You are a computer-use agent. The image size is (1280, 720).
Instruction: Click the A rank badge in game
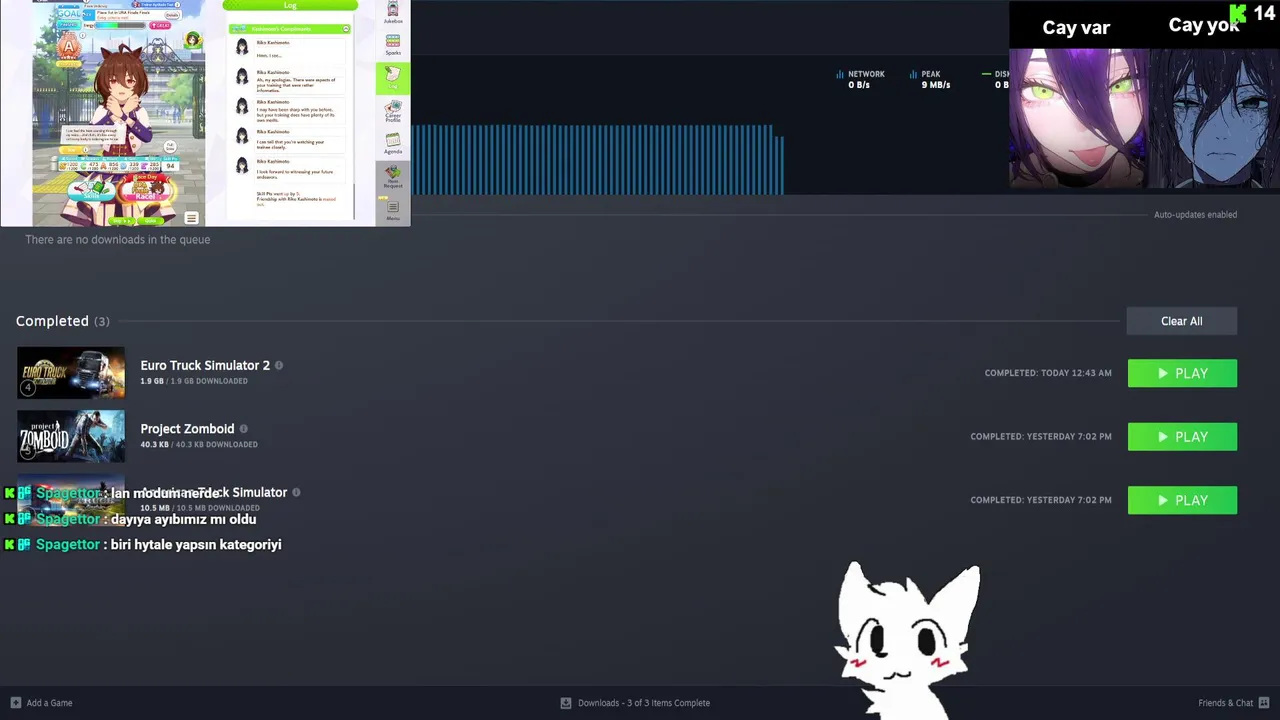coord(68,47)
